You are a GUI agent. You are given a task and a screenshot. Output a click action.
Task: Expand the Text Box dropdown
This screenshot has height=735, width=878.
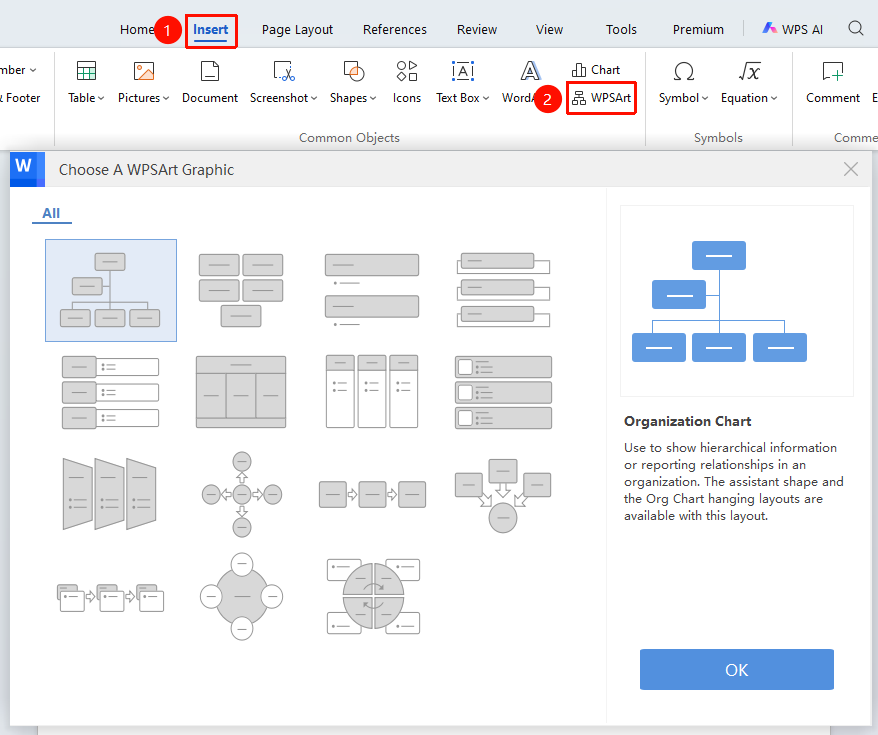pyautogui.click(x=463, y=83)
